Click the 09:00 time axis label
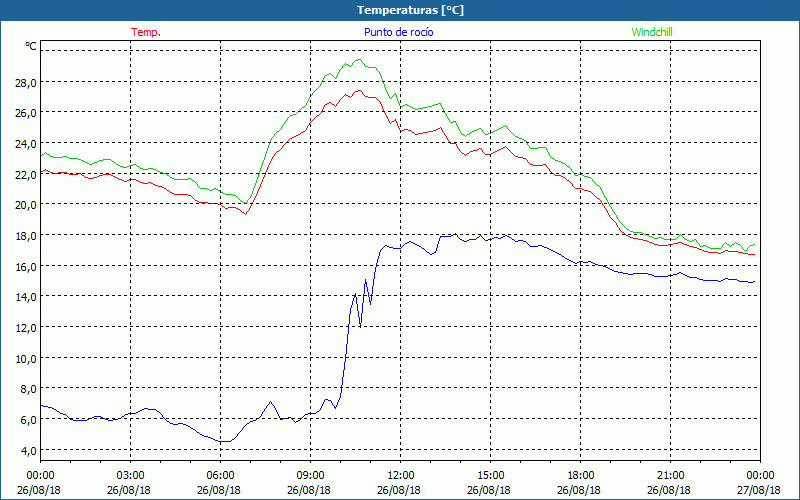800x500 pixels. tap(310, 476)
